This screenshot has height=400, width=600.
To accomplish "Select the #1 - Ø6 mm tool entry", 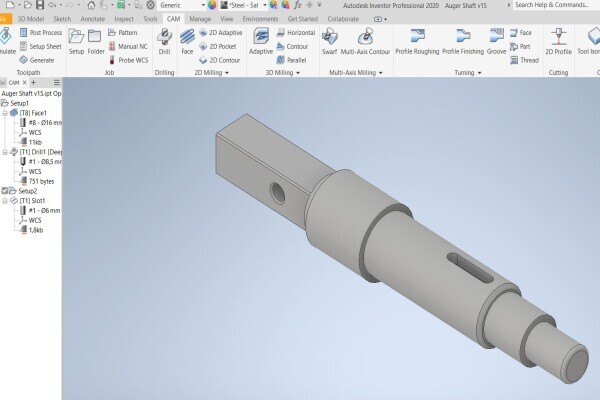I will point(40,211).
